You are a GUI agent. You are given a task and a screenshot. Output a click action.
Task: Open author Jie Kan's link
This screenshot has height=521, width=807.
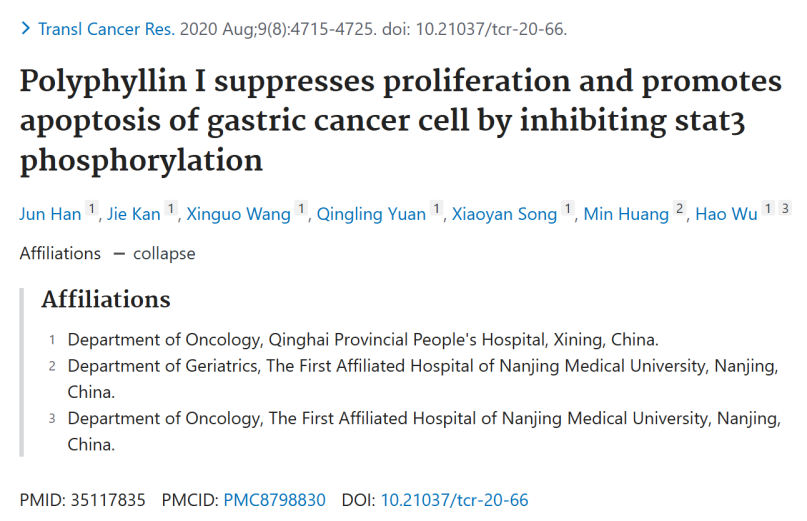click(134, 214)
